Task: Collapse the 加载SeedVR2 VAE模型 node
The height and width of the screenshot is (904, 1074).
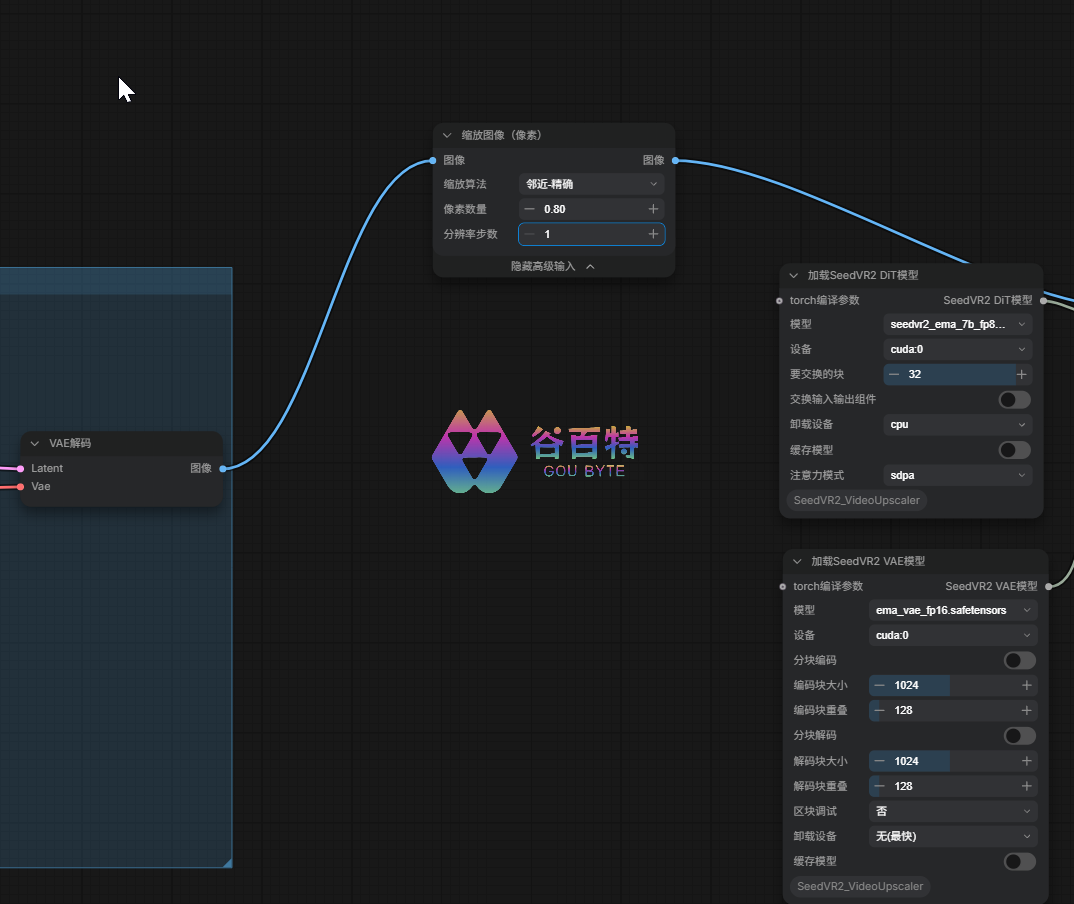Action: (797, 562)
